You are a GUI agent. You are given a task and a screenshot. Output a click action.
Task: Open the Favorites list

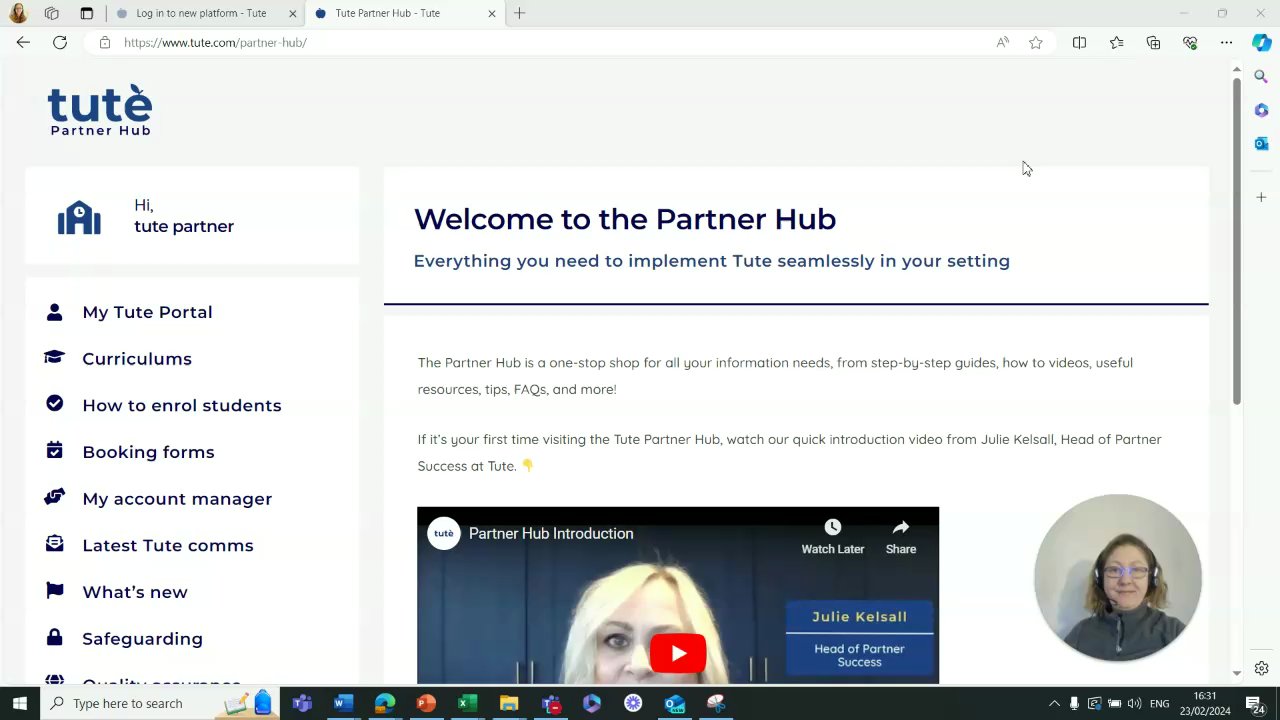[1116, 42]
